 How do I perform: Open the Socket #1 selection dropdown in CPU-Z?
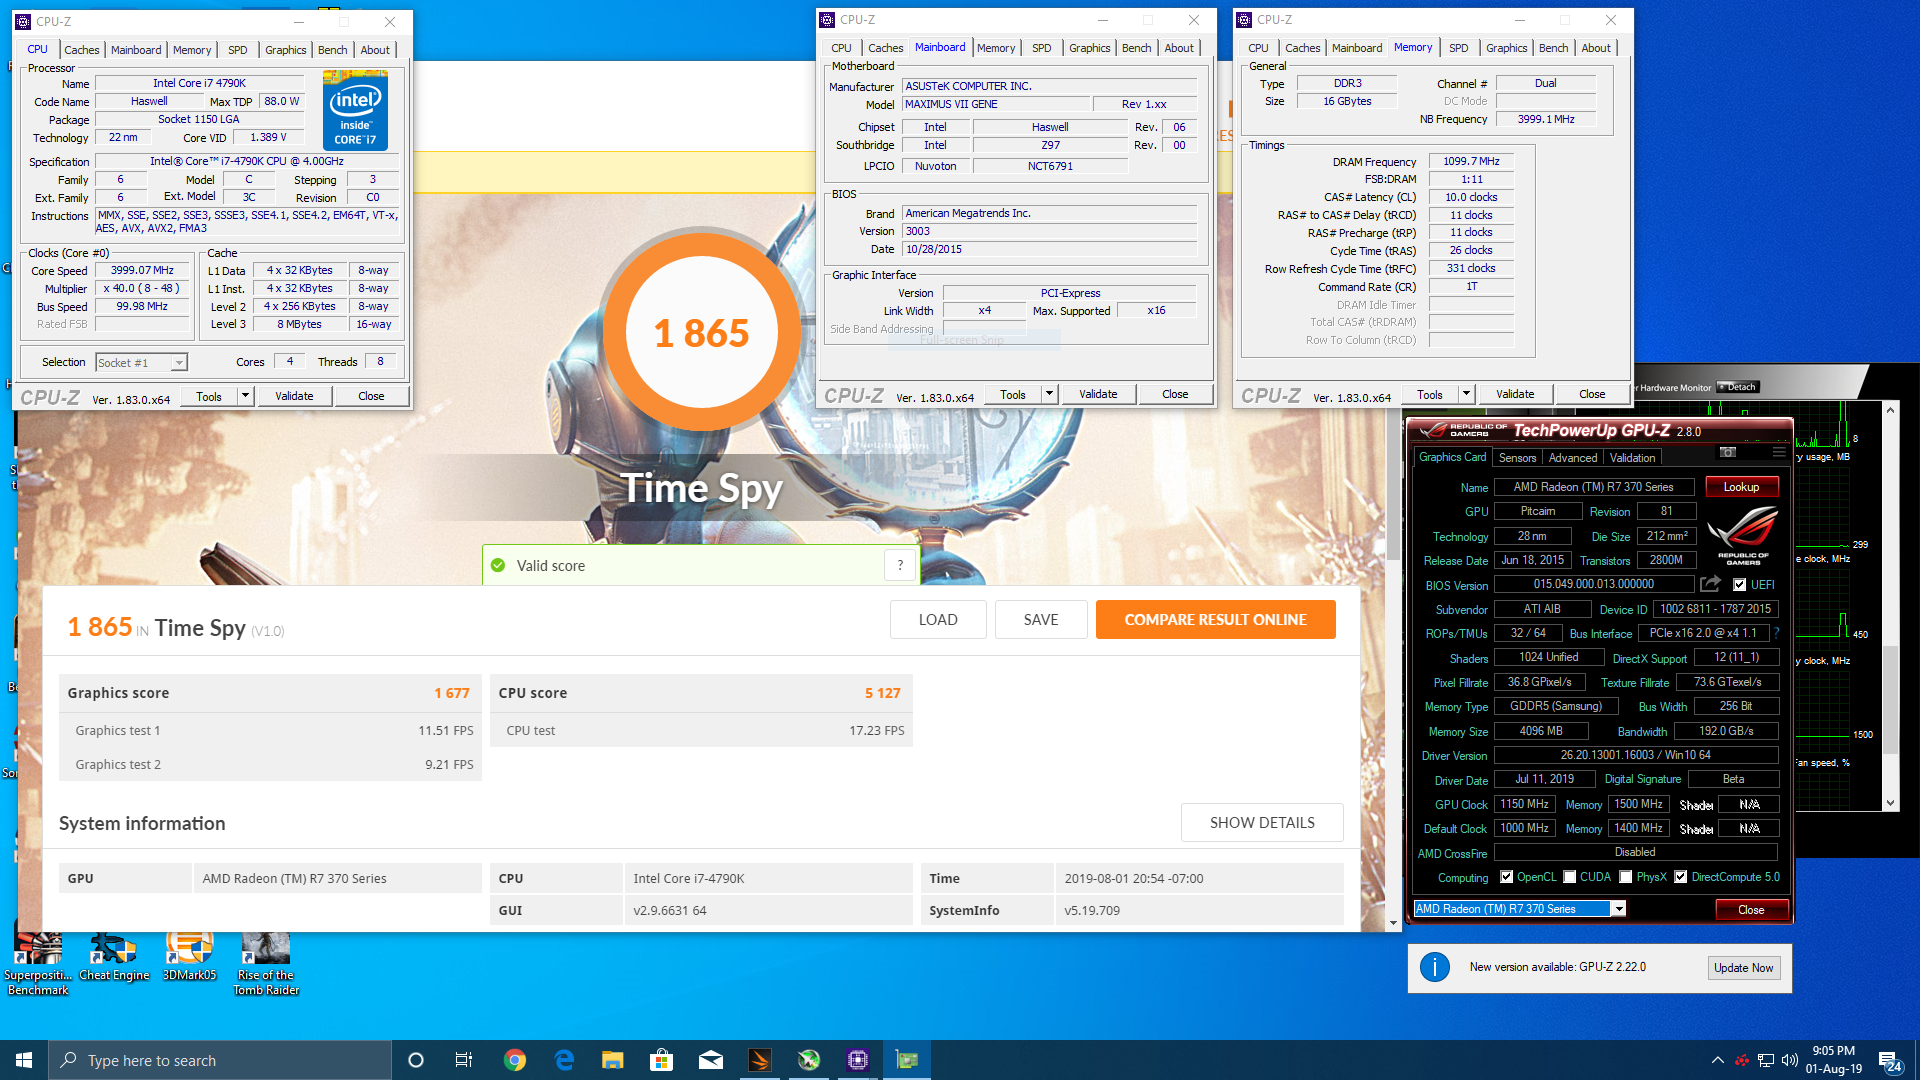point(141,363)
